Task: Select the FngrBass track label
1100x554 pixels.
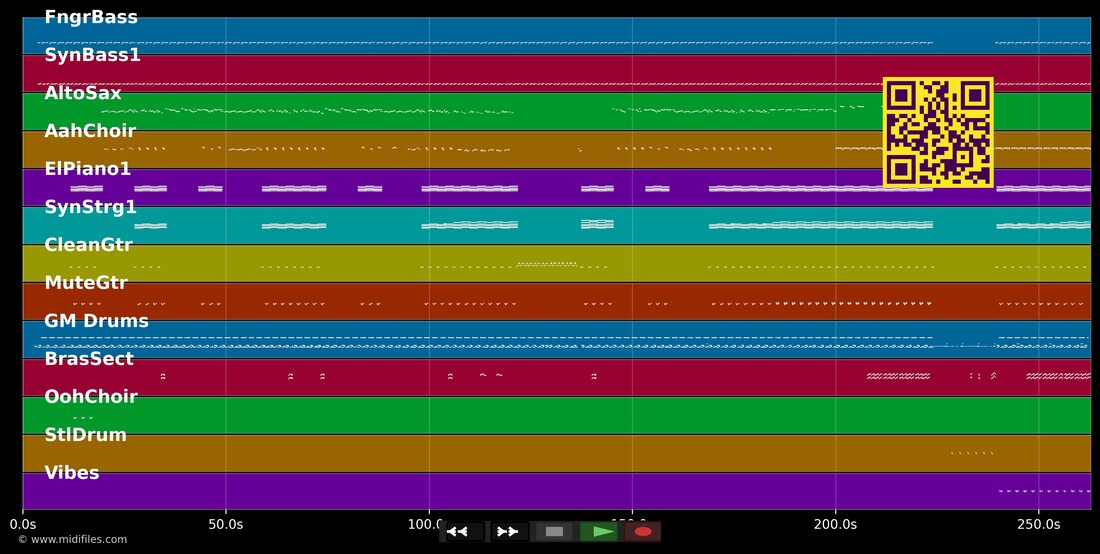Action: pos(91,18)
